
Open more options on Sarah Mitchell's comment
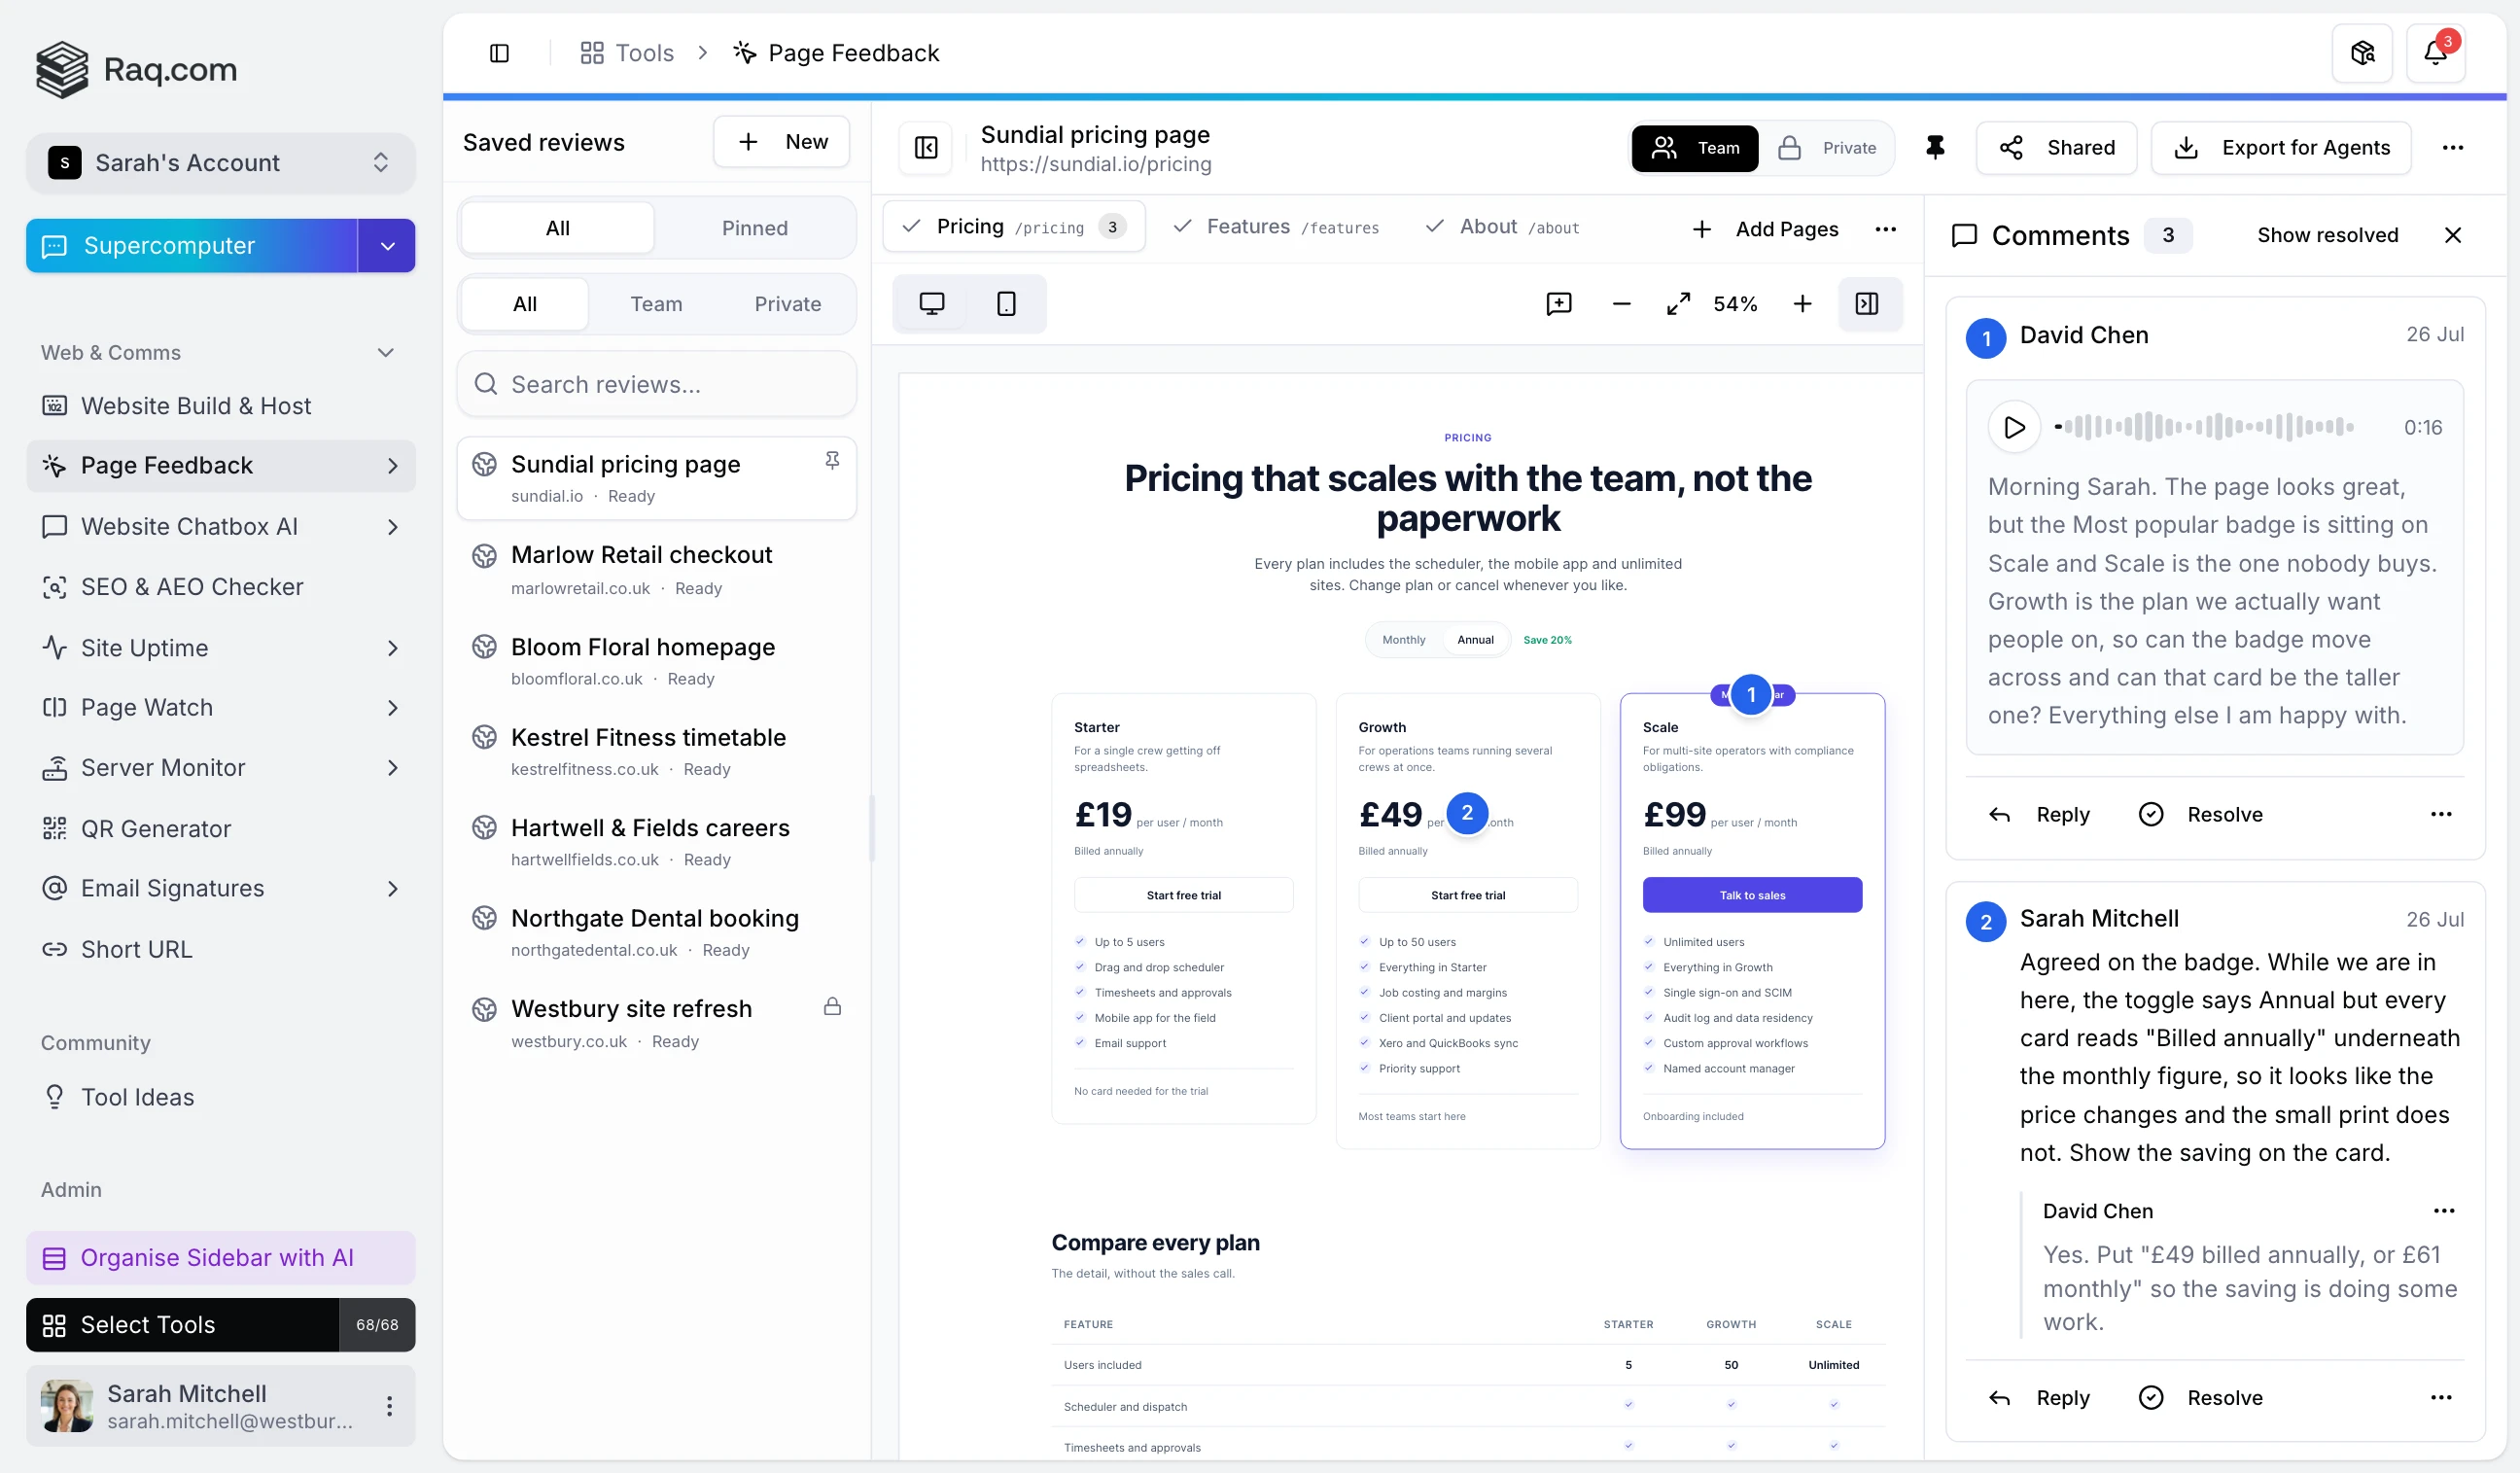[x=2440, y=1397]
